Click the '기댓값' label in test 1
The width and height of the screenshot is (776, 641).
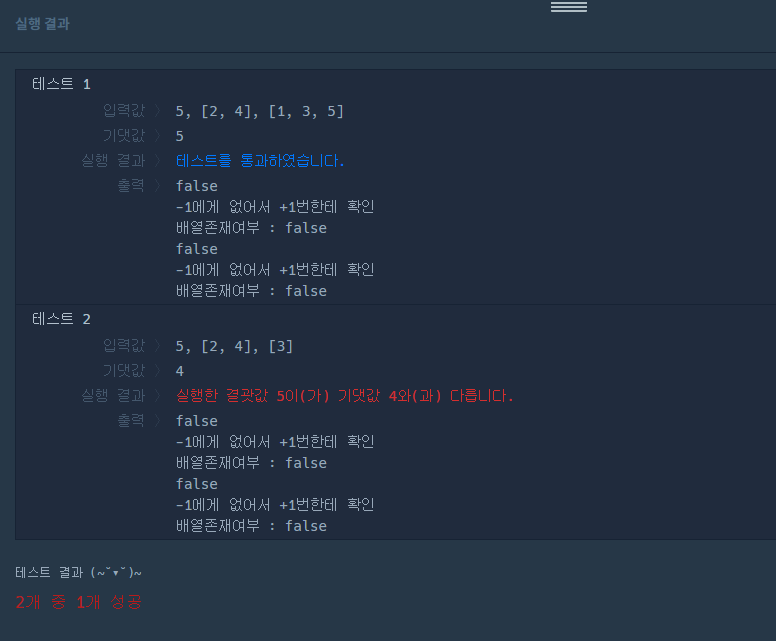tap(124, 135)
